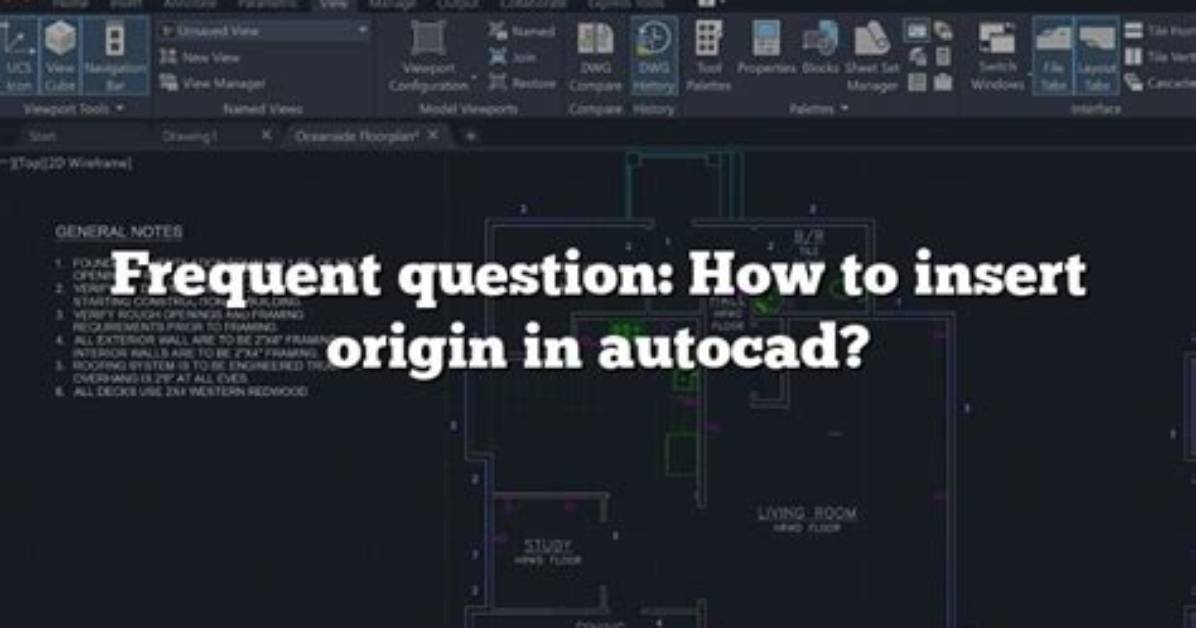
Task: Open the View Manager
Action: (213, 83)
